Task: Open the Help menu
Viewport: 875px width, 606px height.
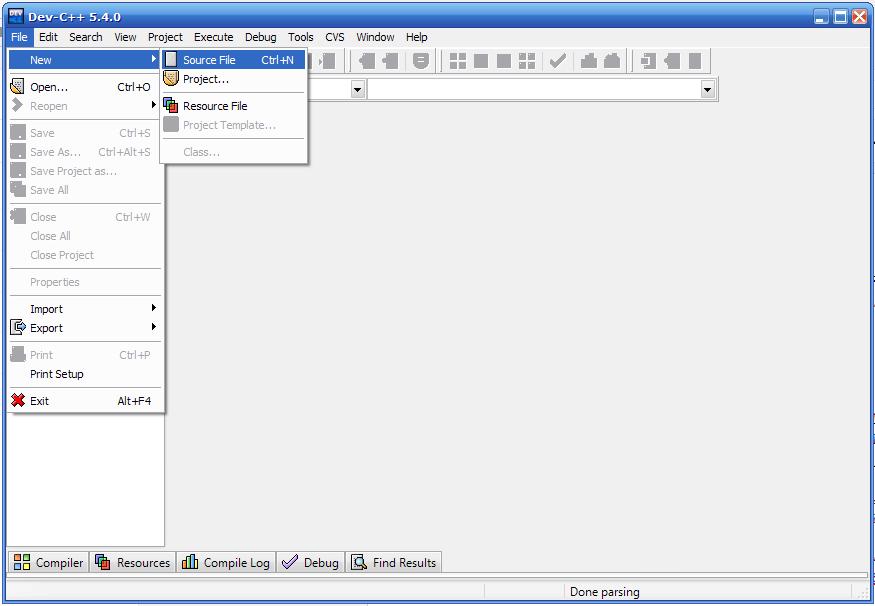Action: 417,37
